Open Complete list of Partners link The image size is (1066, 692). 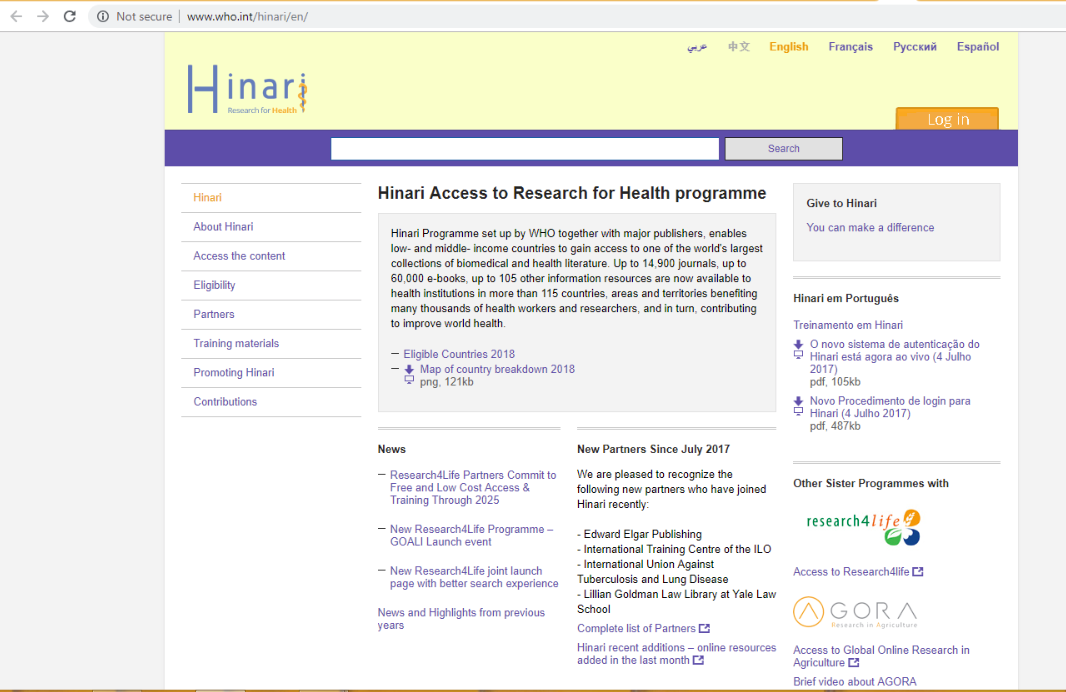coord(636,629)
